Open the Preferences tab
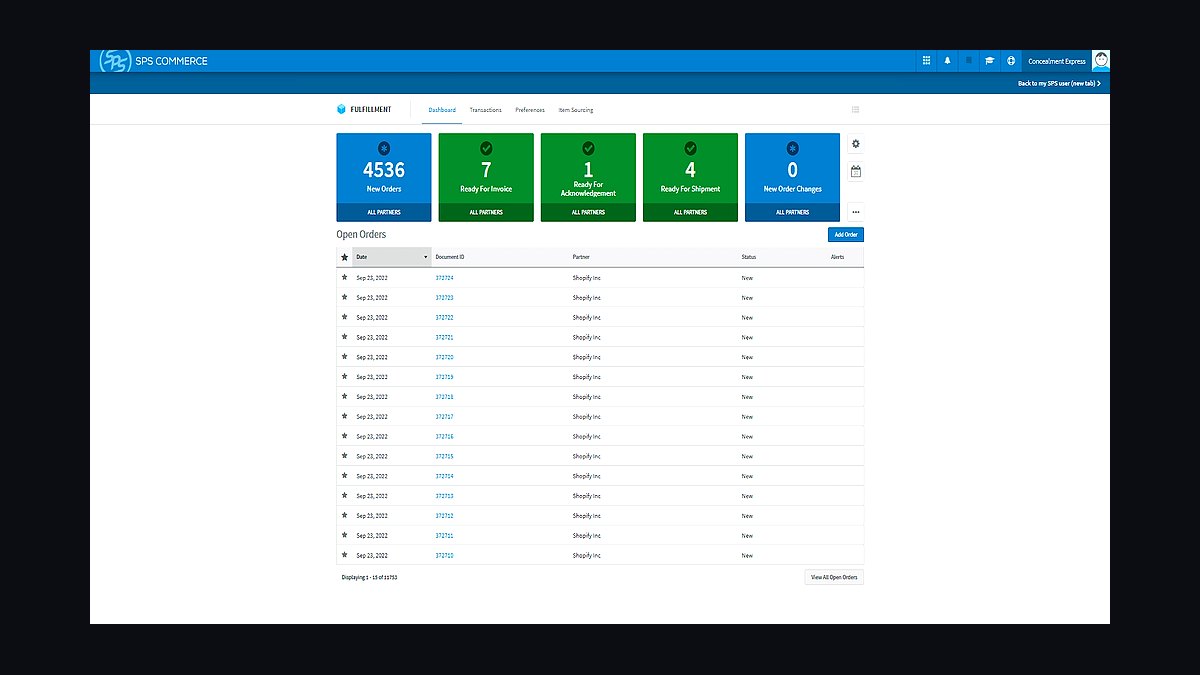 click(530, 110)
